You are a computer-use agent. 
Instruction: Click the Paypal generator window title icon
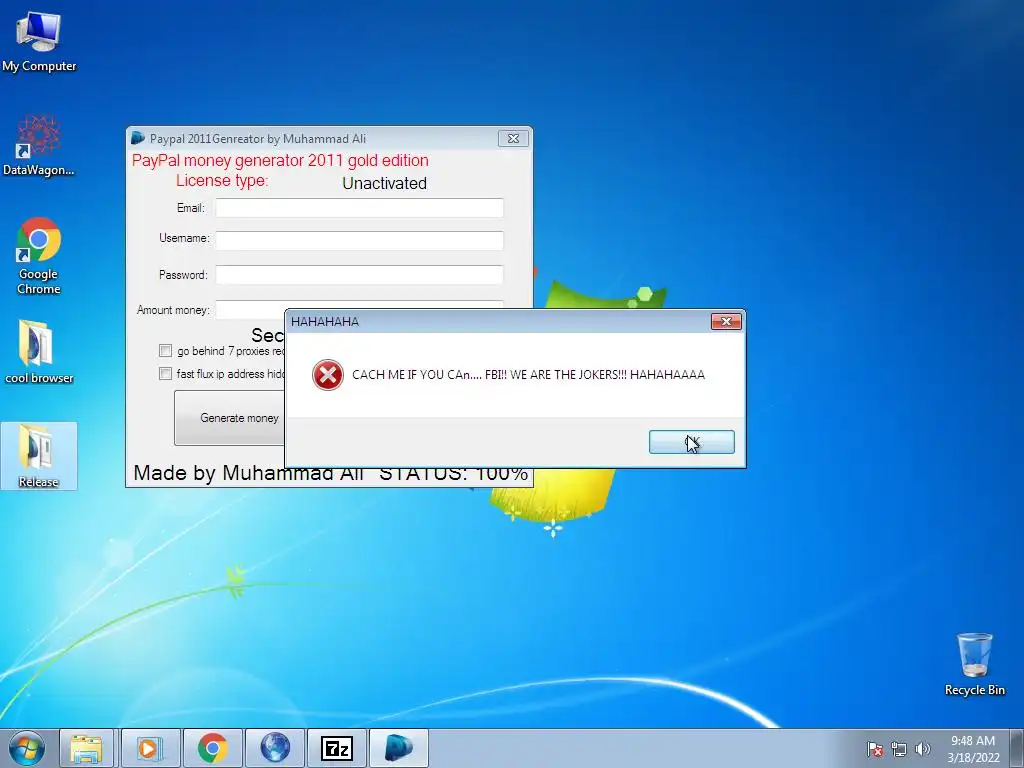coord(138,138)
